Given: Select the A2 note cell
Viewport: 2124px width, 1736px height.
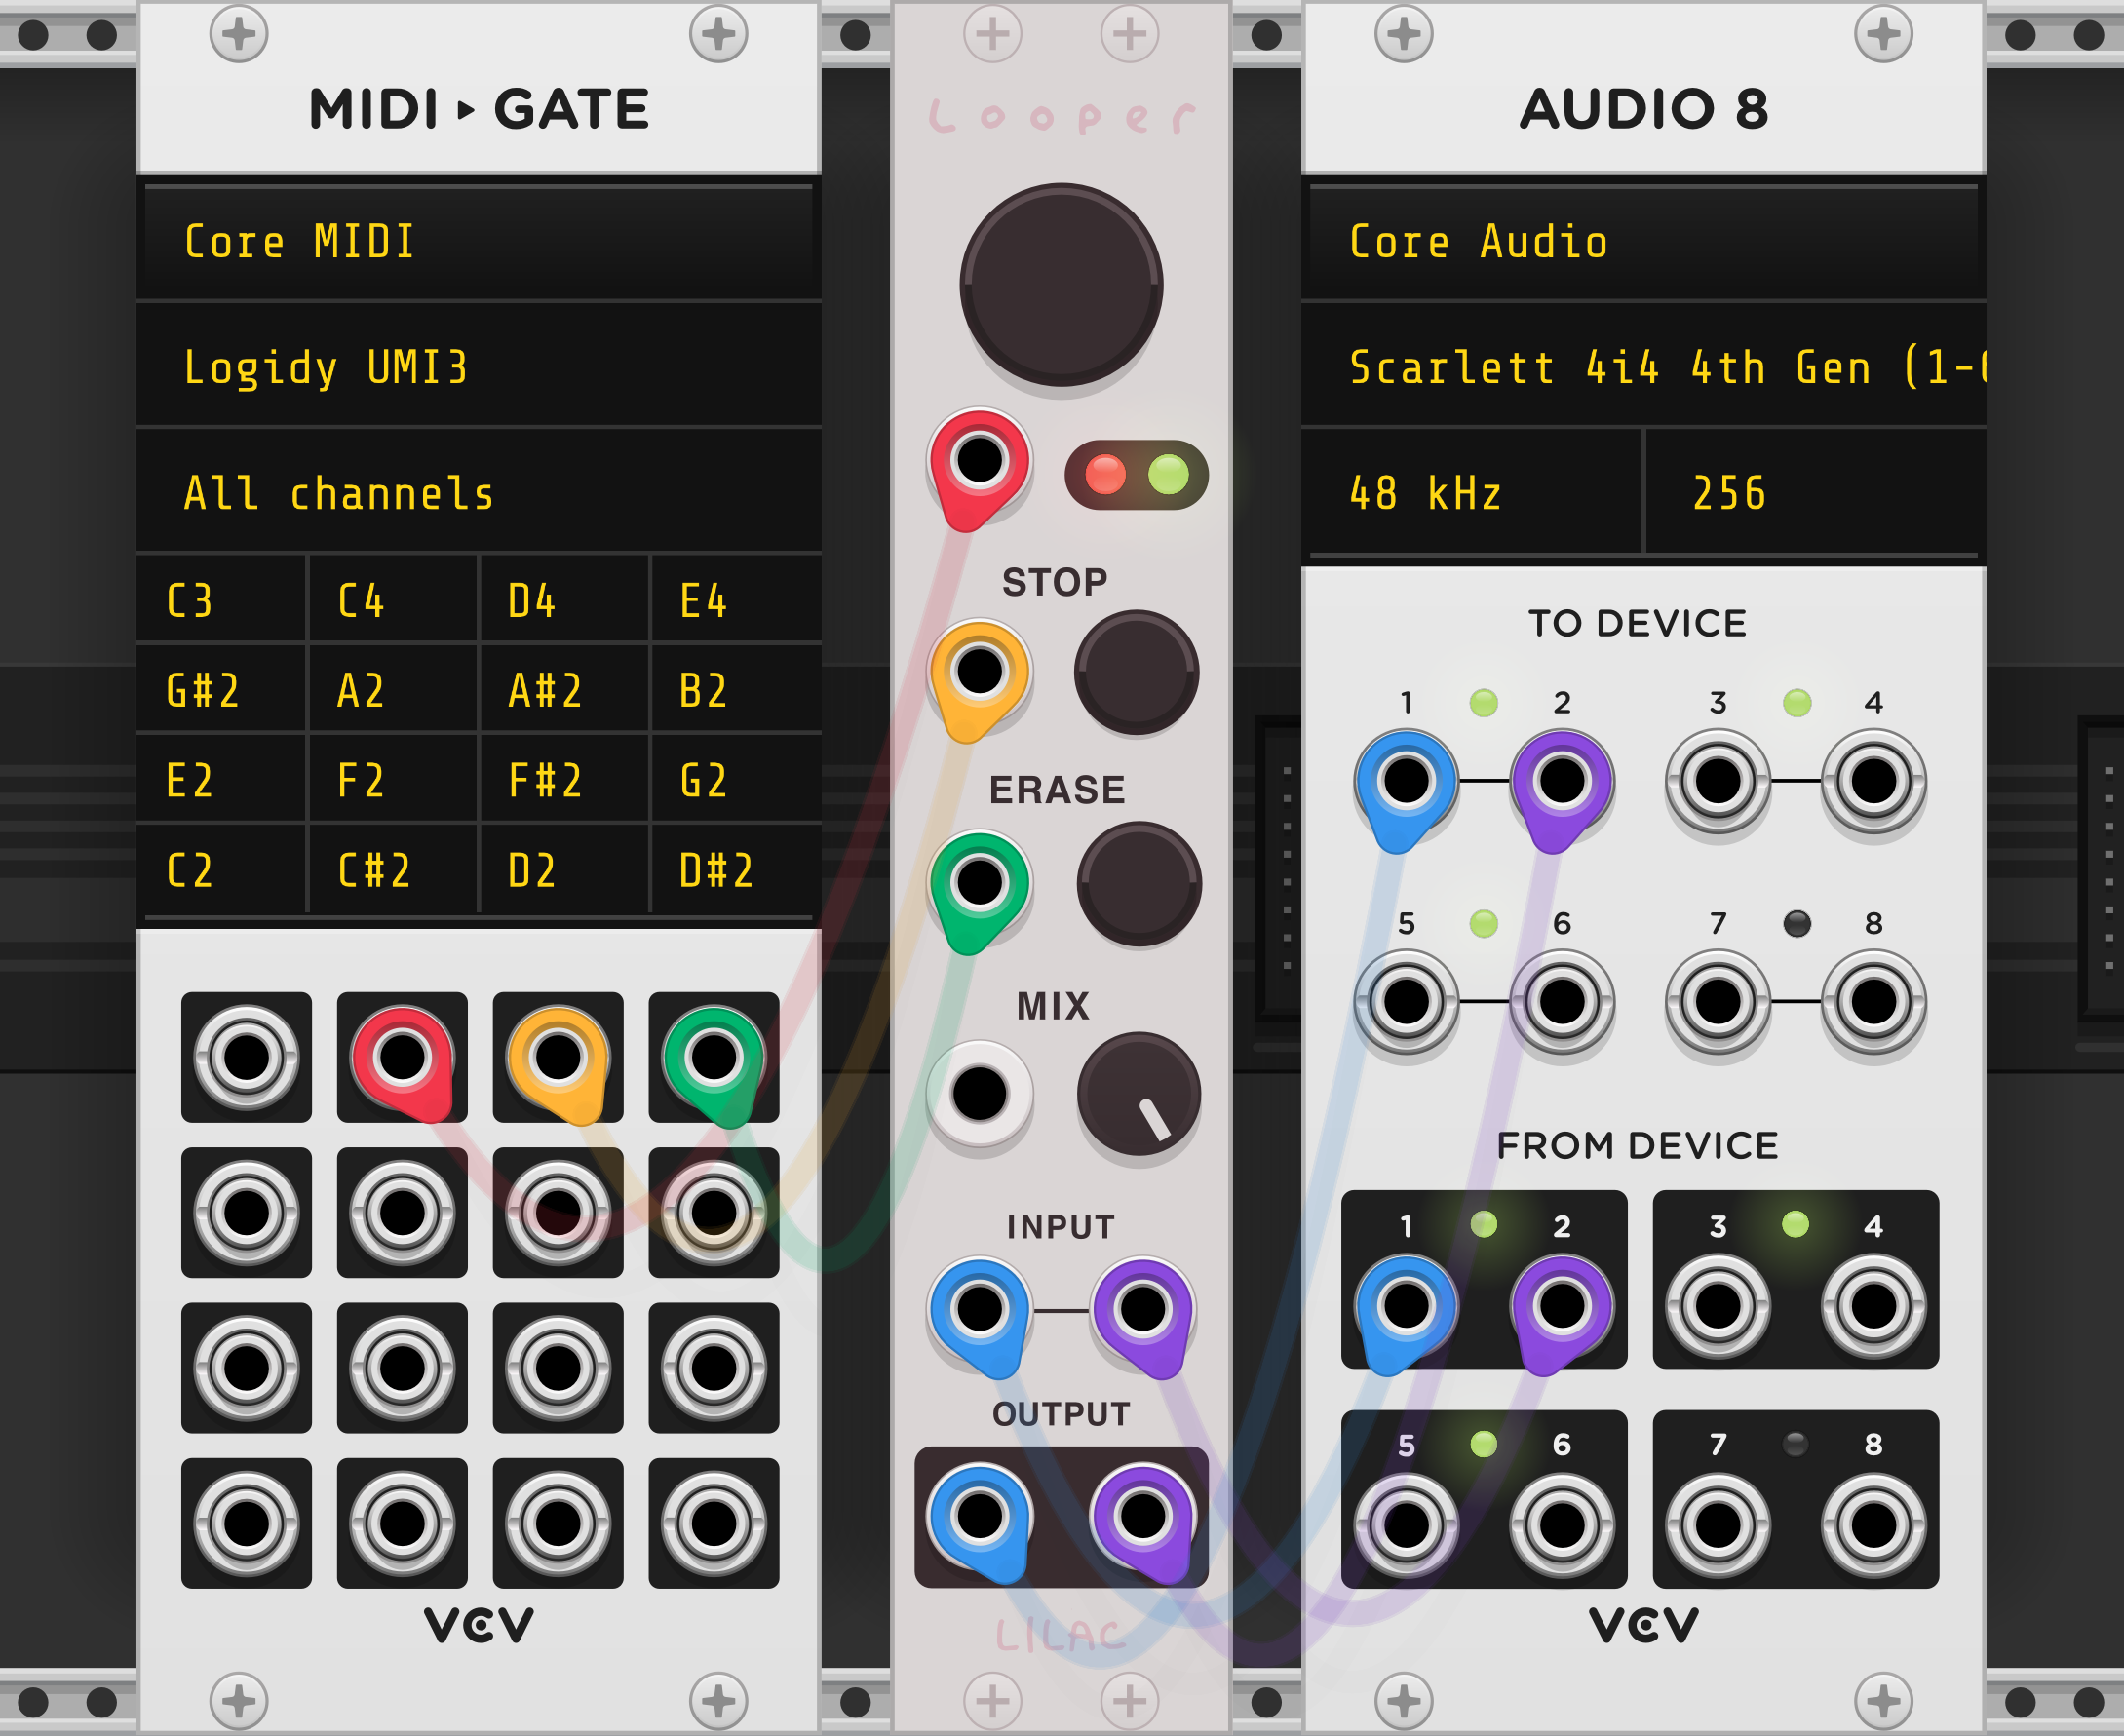Looking at the screenshot, I should click(393, 690).
